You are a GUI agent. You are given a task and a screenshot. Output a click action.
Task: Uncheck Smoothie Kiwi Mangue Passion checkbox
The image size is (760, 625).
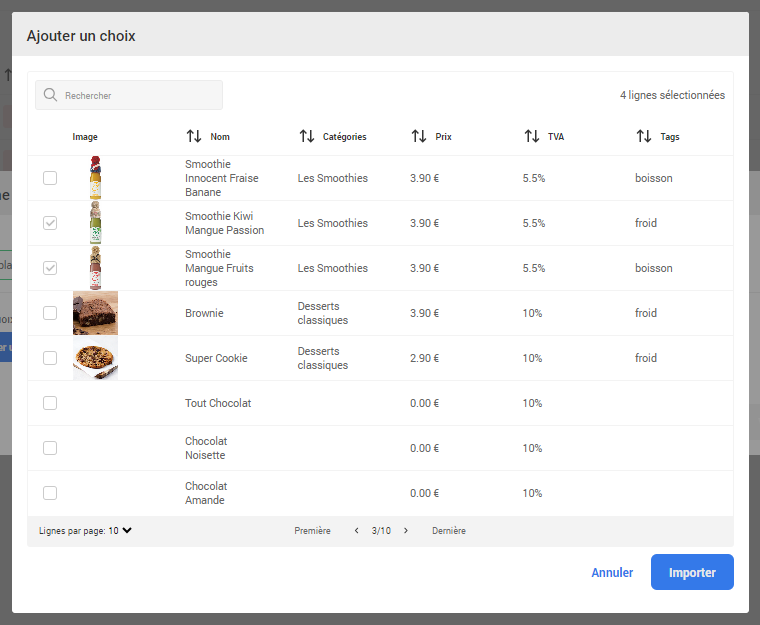pos(50,223)
